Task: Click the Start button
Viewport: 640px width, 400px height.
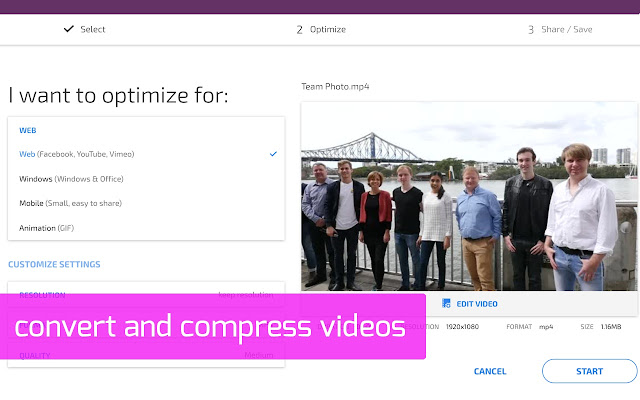Action: (x=589, y=371)
